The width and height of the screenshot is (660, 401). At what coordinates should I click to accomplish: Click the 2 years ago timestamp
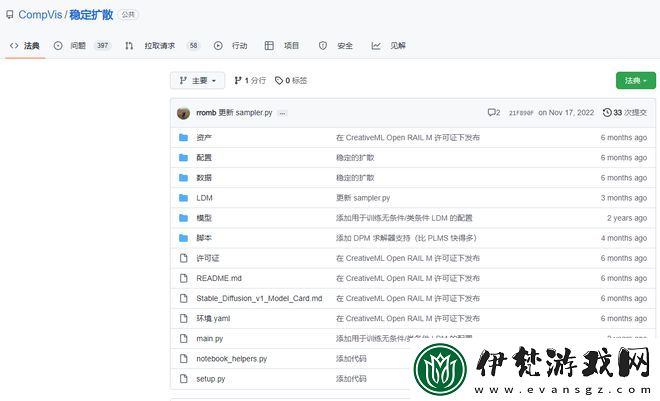click(x=627, y=218)
